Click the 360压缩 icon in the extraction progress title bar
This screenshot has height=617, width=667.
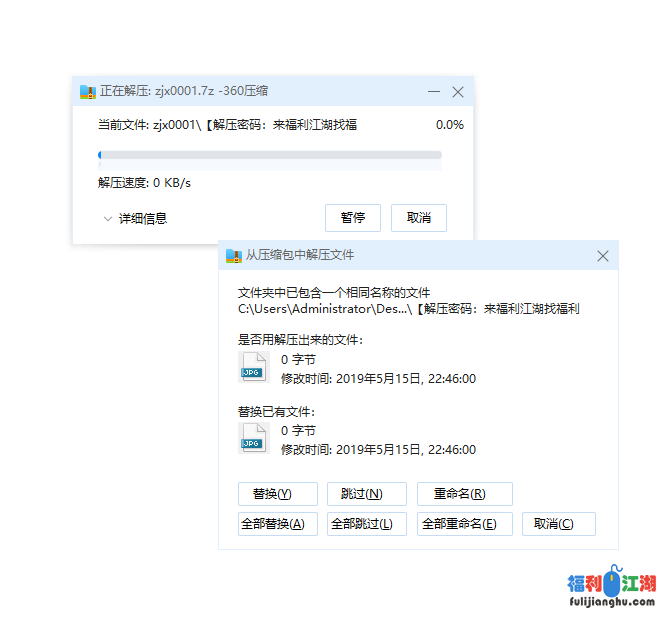(88, 91)
